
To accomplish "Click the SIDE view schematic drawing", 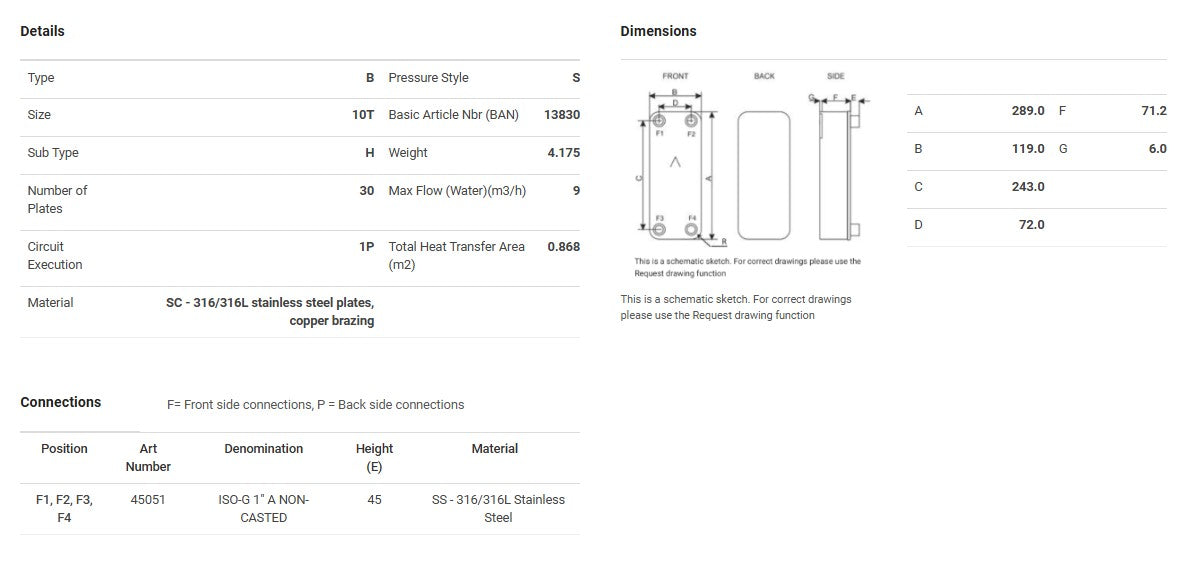I will (836, 175).
